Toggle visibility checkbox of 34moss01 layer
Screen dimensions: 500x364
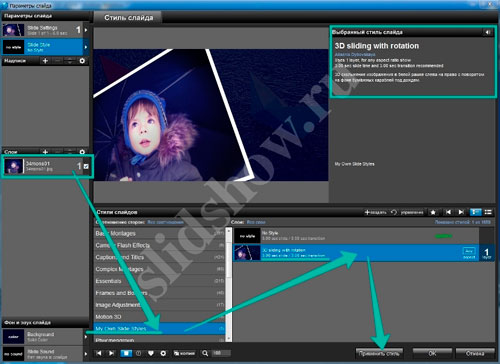click(86, 166)
